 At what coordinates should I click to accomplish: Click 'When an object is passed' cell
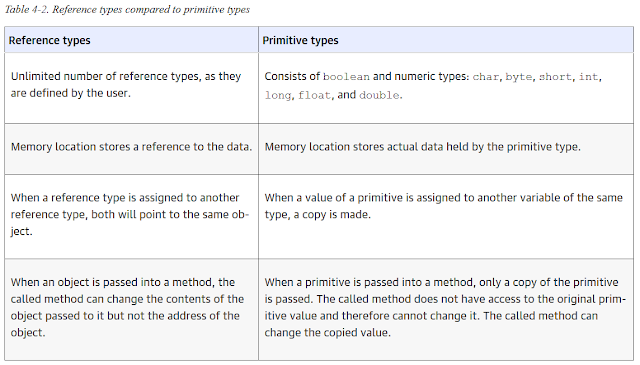131,309
